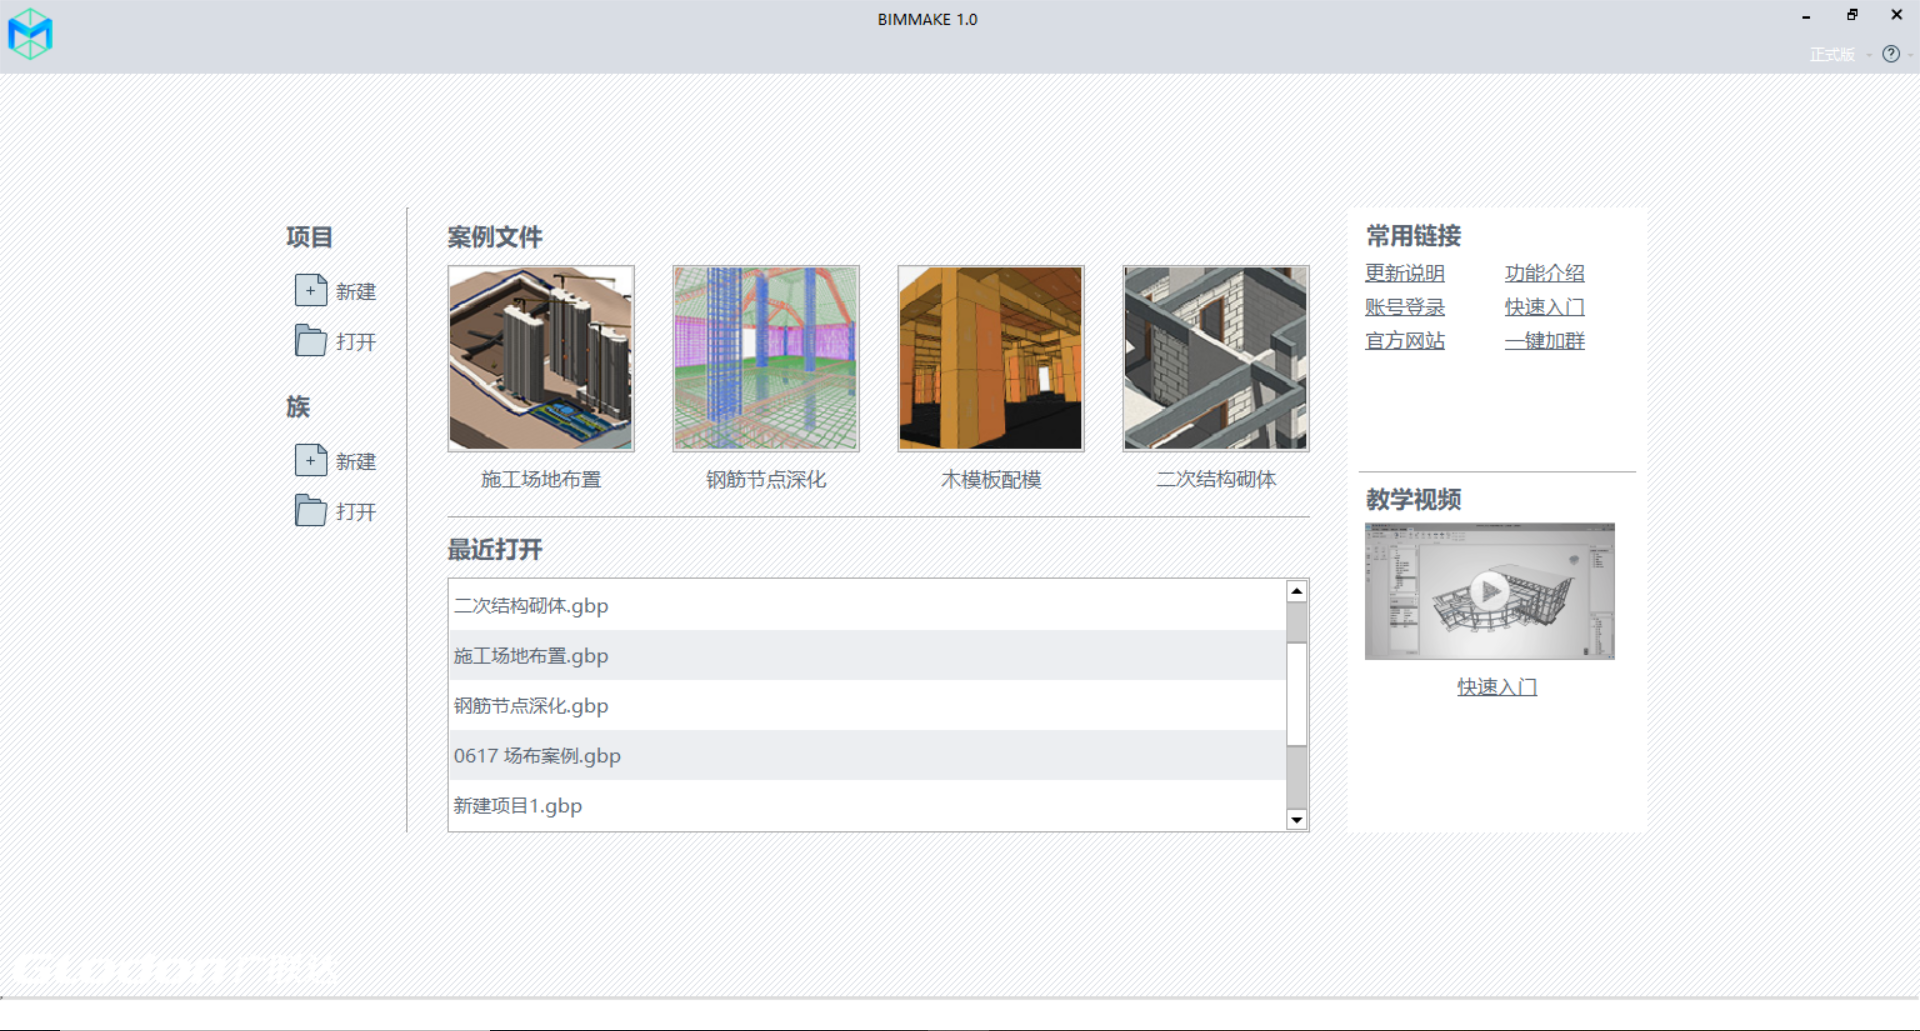Screen dimensions: 1920x1031
Task: Click 新建 label under 族
Action: tap(356, 461)
